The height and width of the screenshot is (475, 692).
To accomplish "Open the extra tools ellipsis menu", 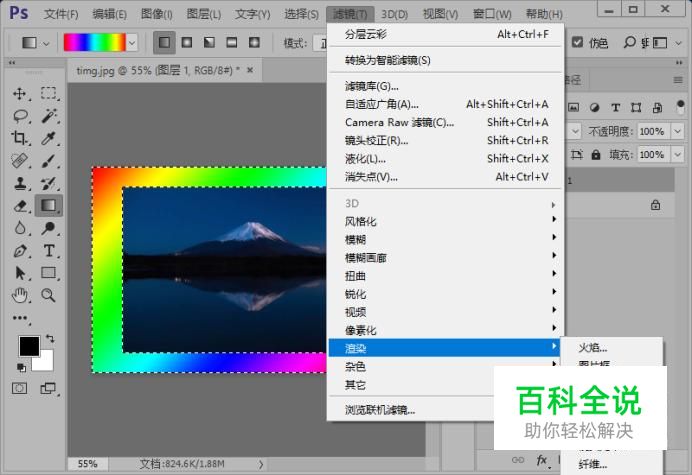I will 20,318.
